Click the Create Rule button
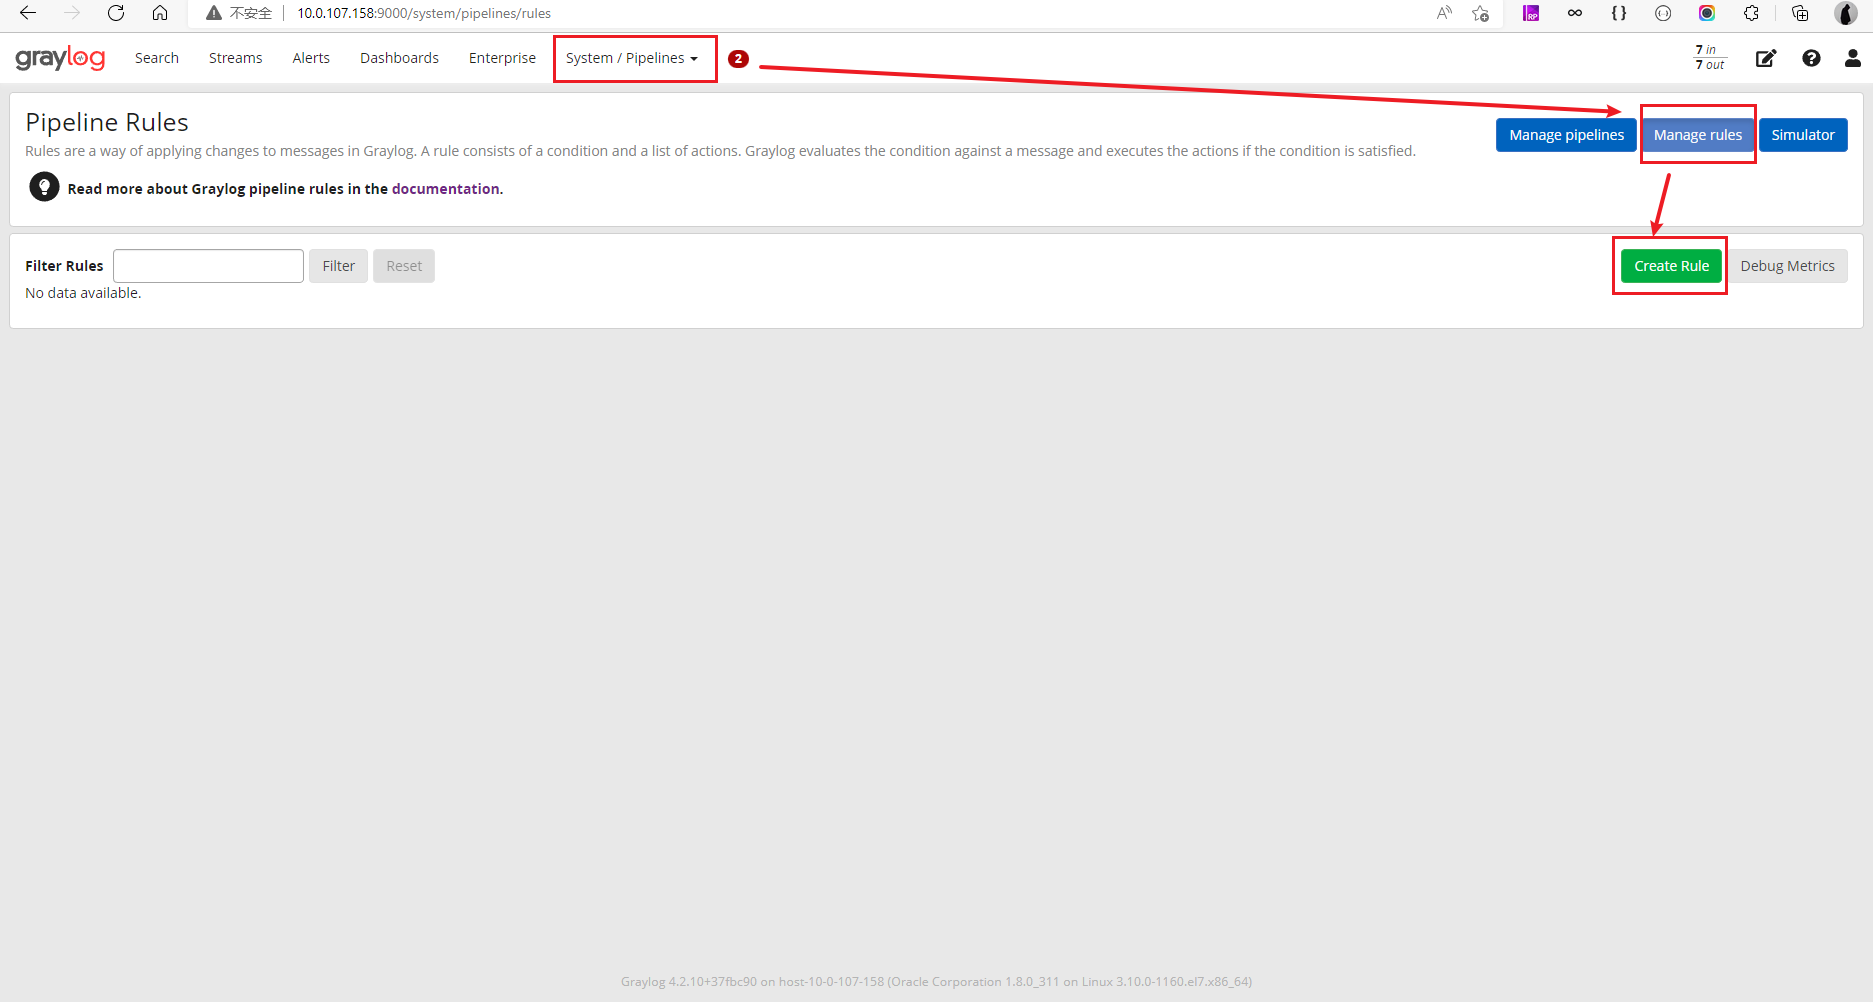1873x1002 pixels. [x=1670, y=265]
